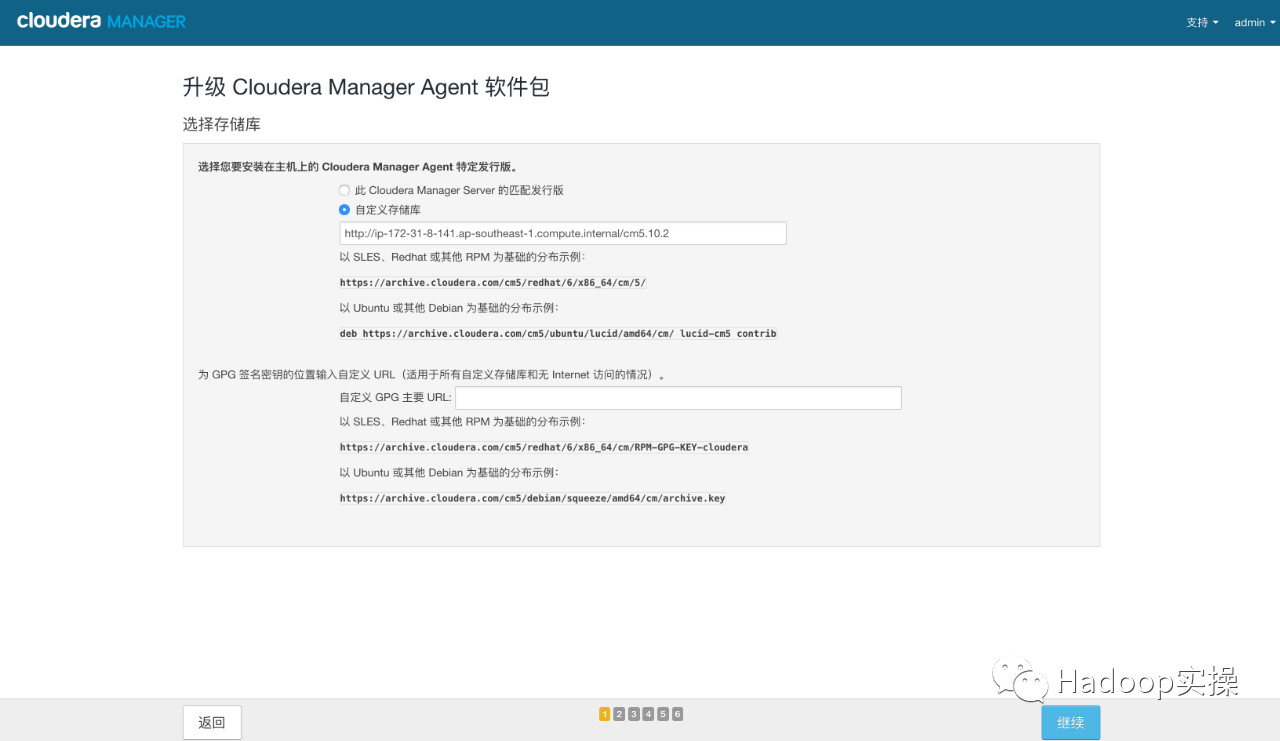Click the 选择存储库 subheading
This screenshot has height=741, width=1280.
[222, 125]
